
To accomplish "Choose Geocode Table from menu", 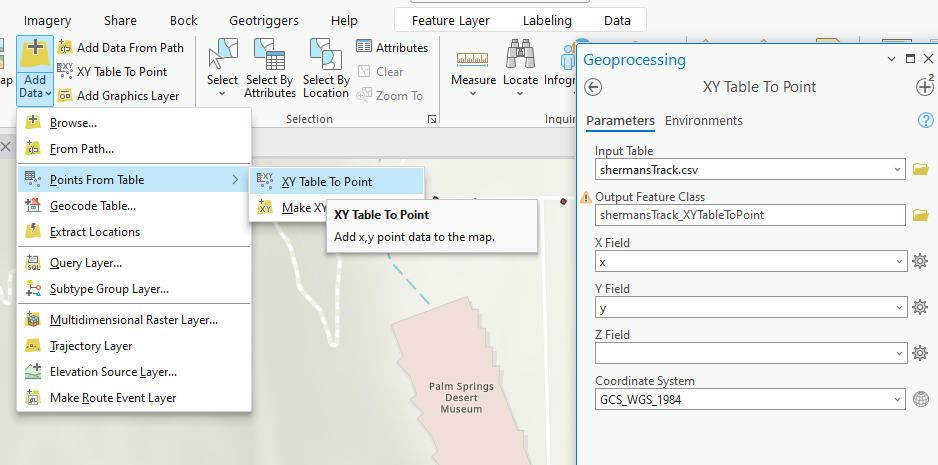I will [92, 206].
